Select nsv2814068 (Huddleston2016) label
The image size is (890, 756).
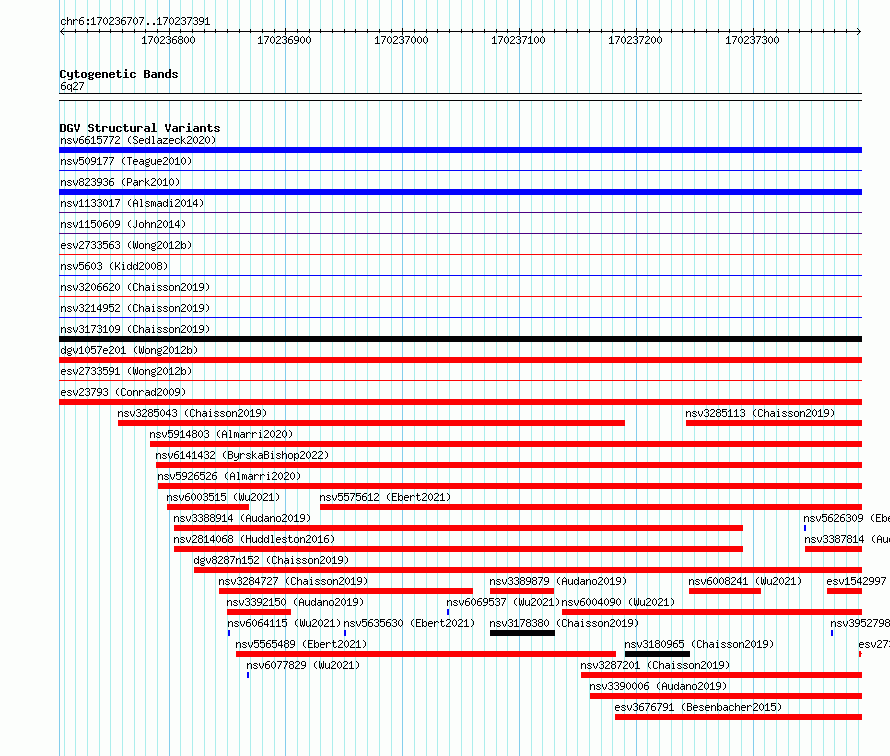click(x=254, y=539)
